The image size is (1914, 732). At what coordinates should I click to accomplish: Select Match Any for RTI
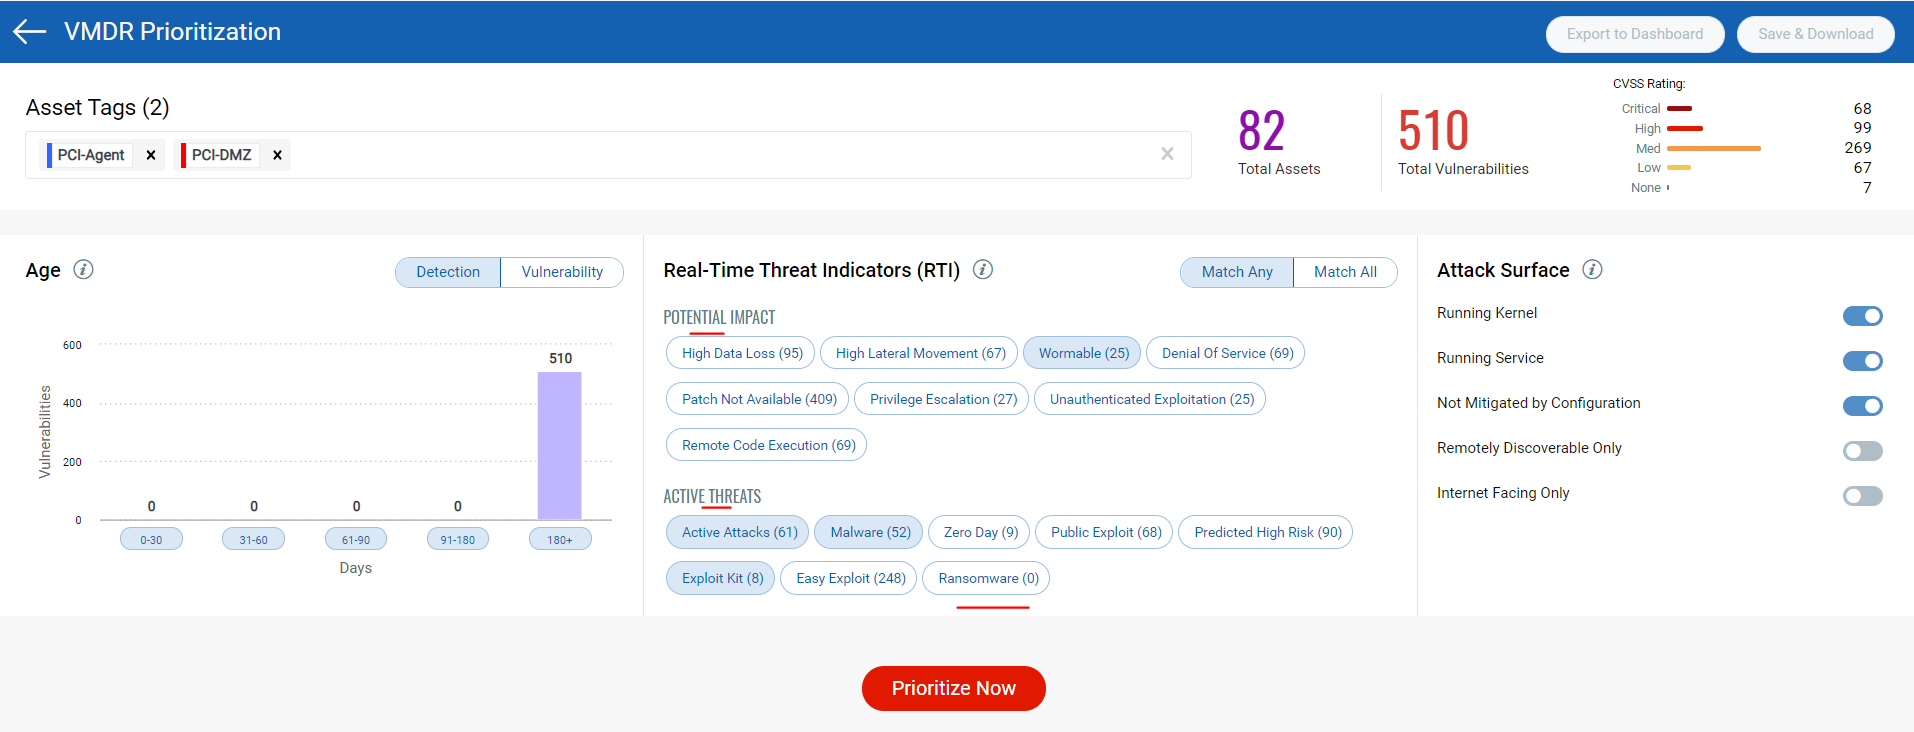[1237, 272]
